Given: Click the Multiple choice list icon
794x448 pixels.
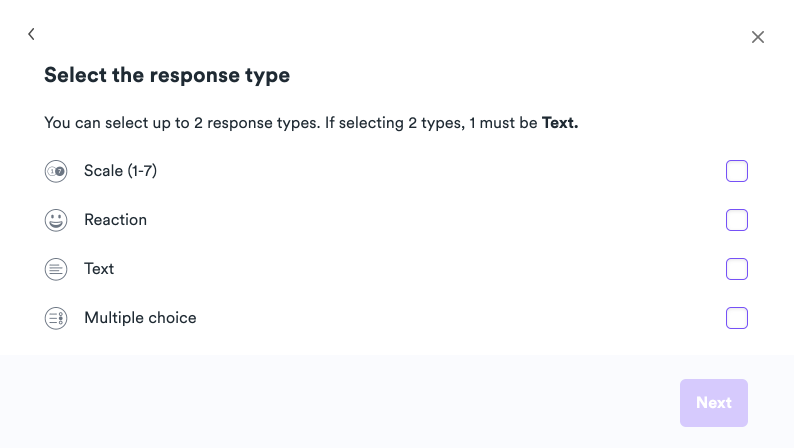Looking at the screenshot, I should (x=56, y=318).
